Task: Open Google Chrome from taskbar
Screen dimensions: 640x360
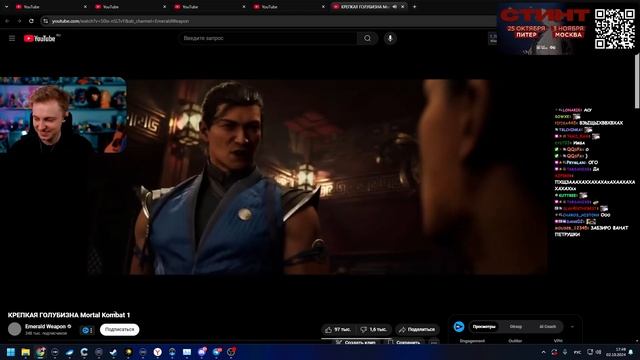Action: point(40,352)
